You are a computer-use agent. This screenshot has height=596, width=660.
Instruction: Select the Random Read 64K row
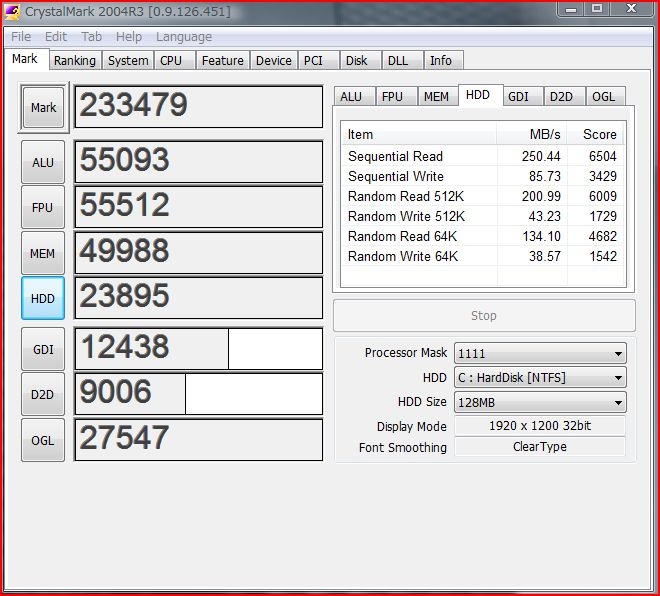click(483, 236)
